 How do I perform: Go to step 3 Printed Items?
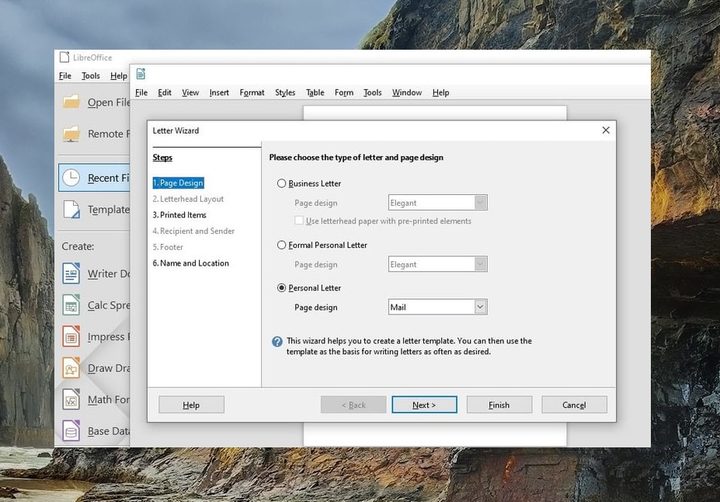pyautogui.click(x=180, y=215)
